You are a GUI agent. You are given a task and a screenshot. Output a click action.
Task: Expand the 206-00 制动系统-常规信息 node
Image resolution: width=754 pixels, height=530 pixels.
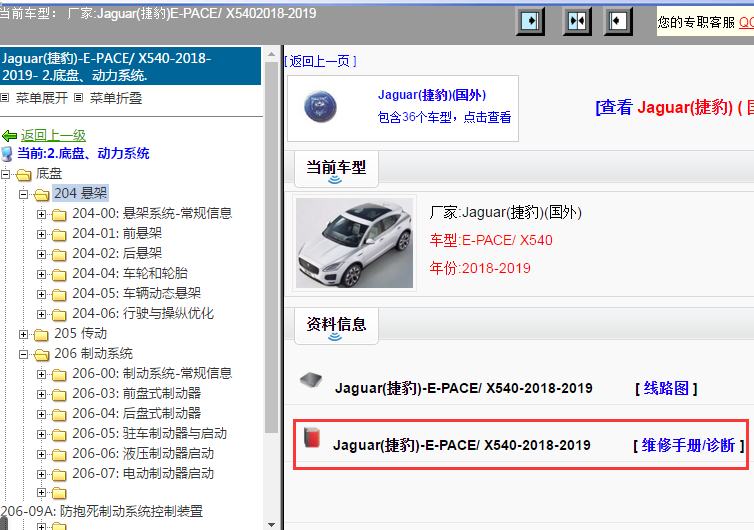coord(41,374)
